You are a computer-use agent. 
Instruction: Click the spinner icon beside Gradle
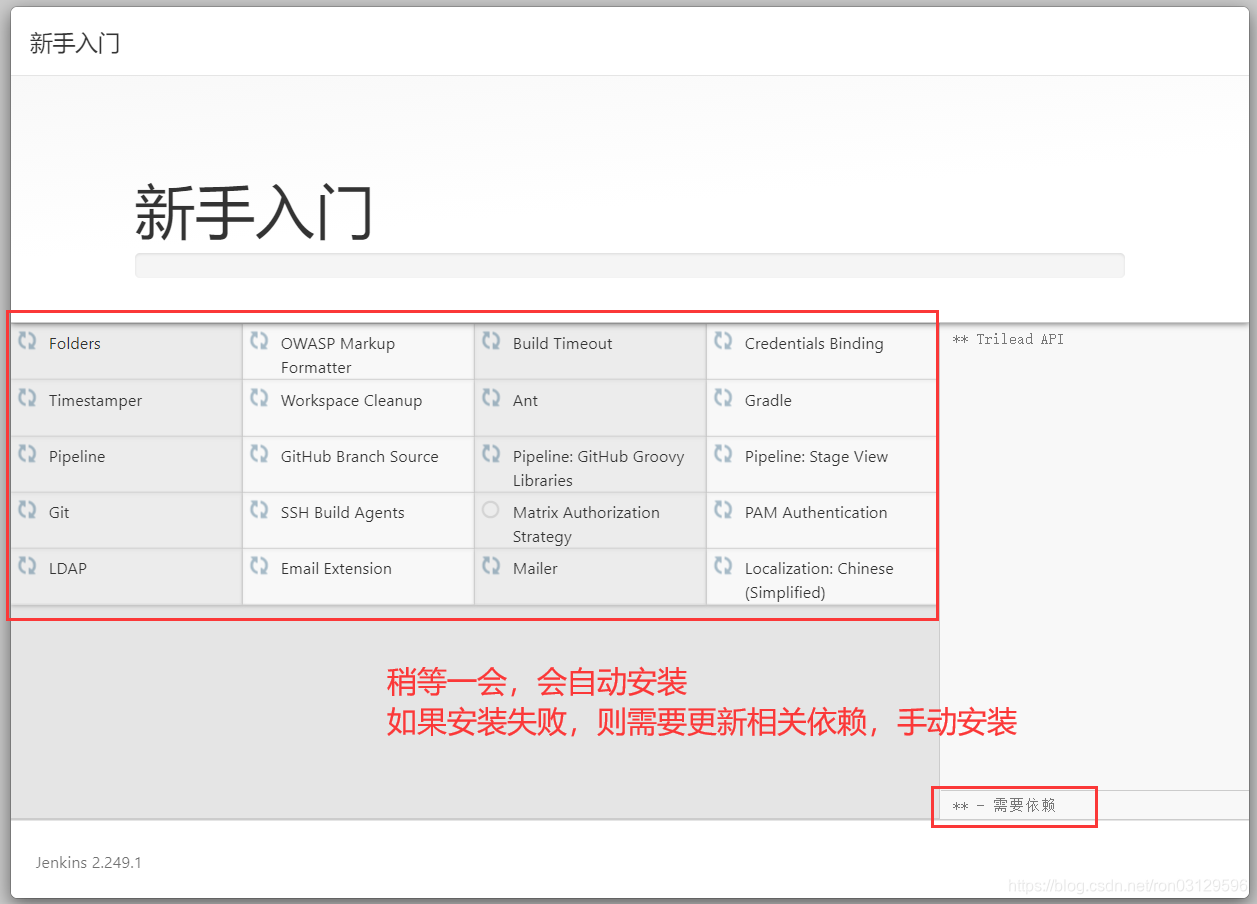[x=723, y=398]
